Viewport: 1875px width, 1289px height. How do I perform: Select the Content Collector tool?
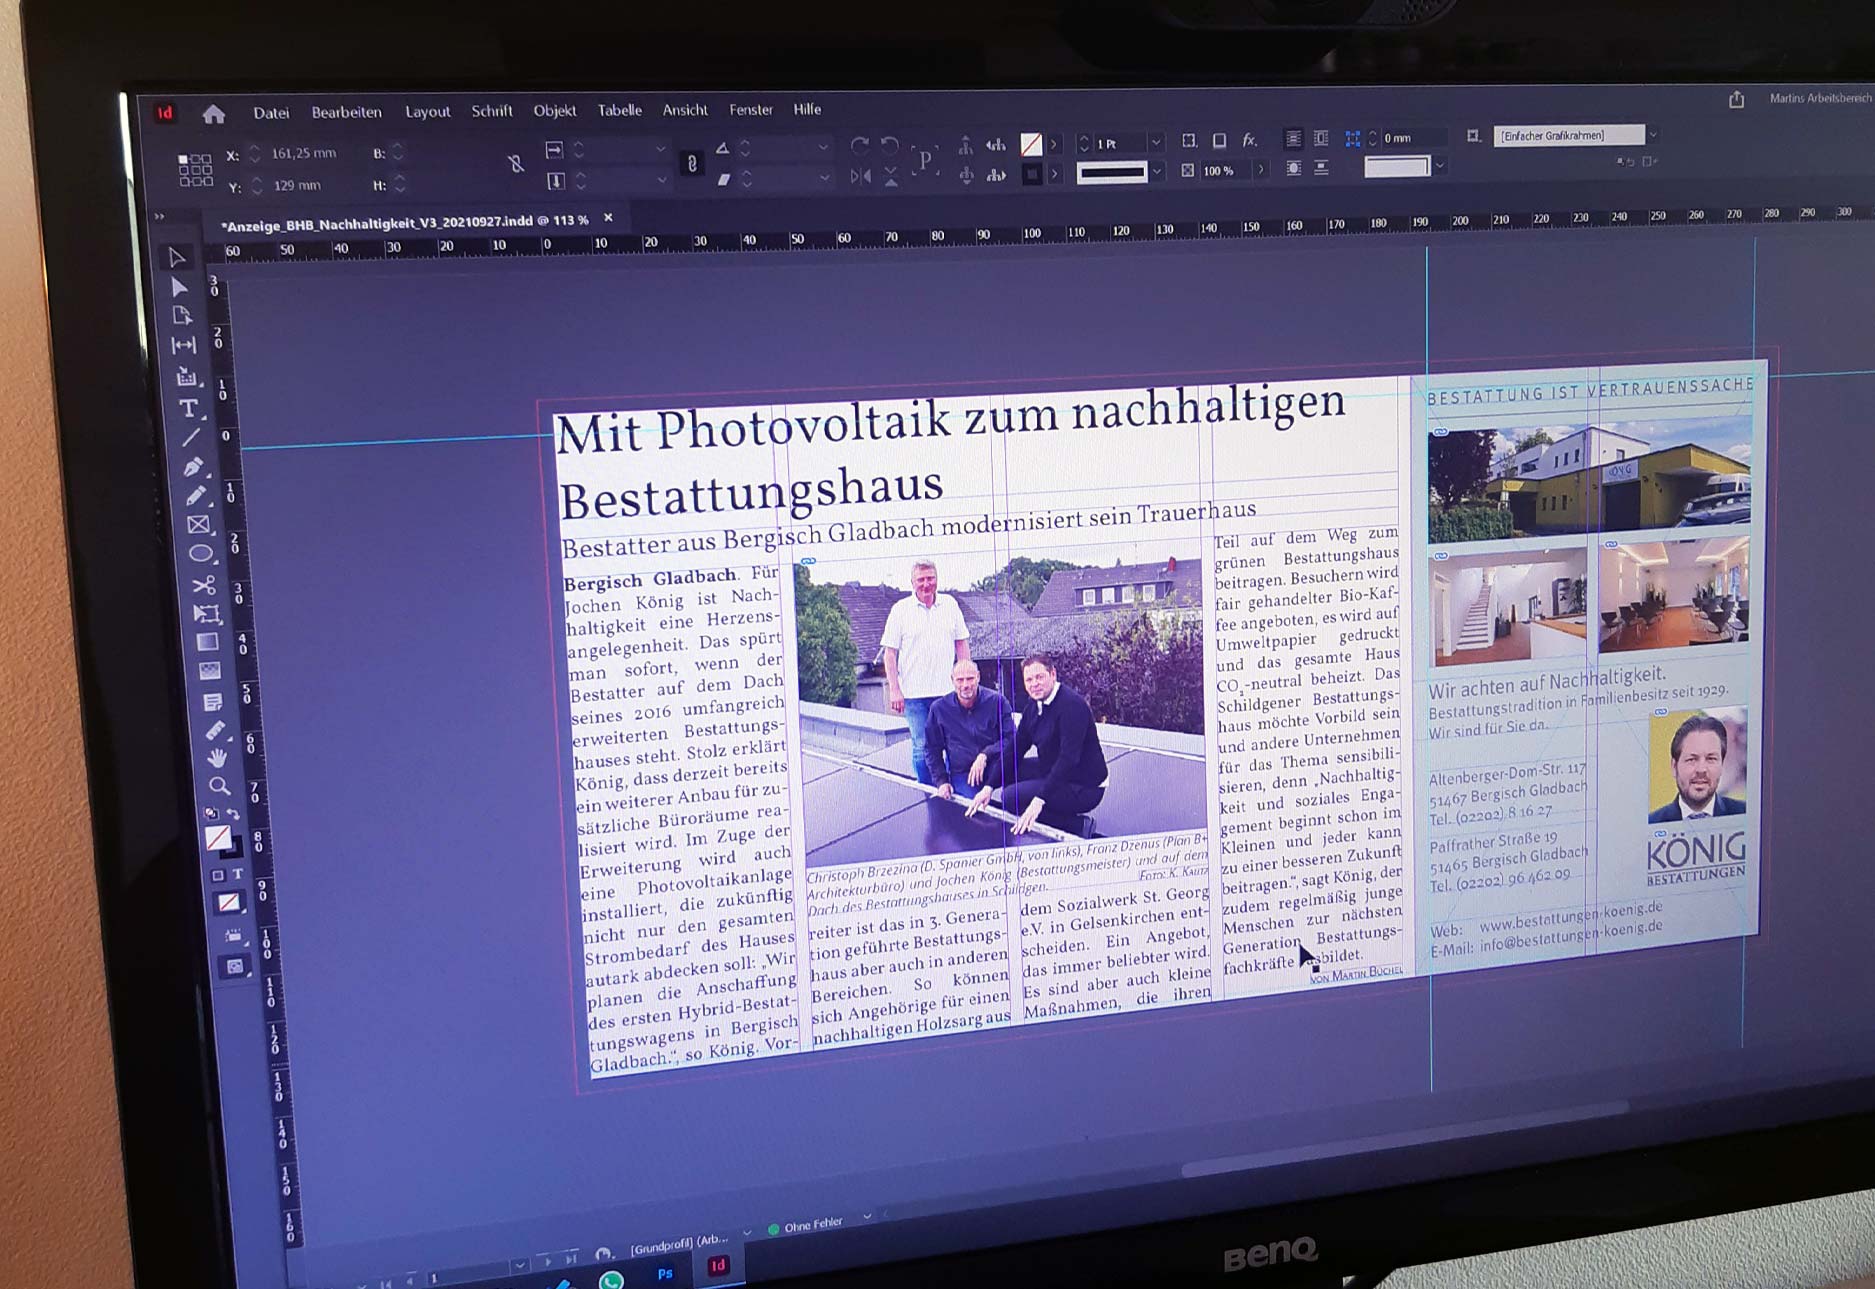point(187,377)
